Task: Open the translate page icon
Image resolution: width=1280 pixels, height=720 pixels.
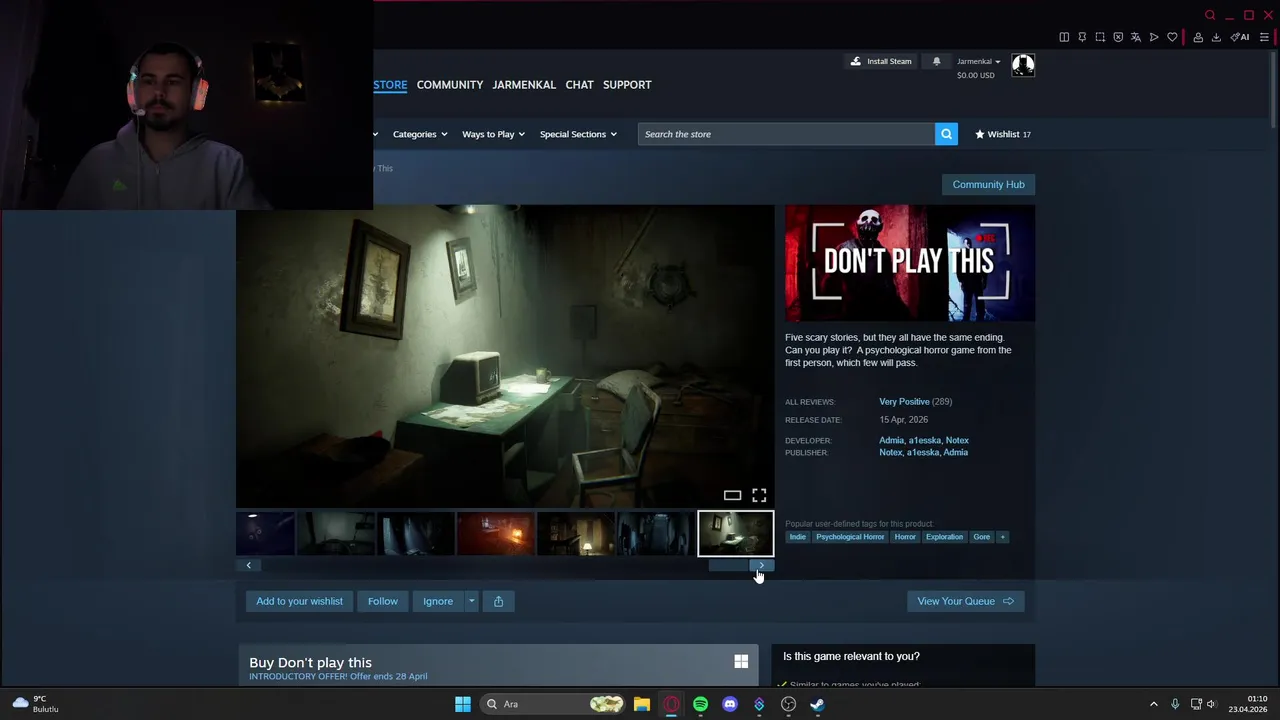Action: coord(1136,37)
